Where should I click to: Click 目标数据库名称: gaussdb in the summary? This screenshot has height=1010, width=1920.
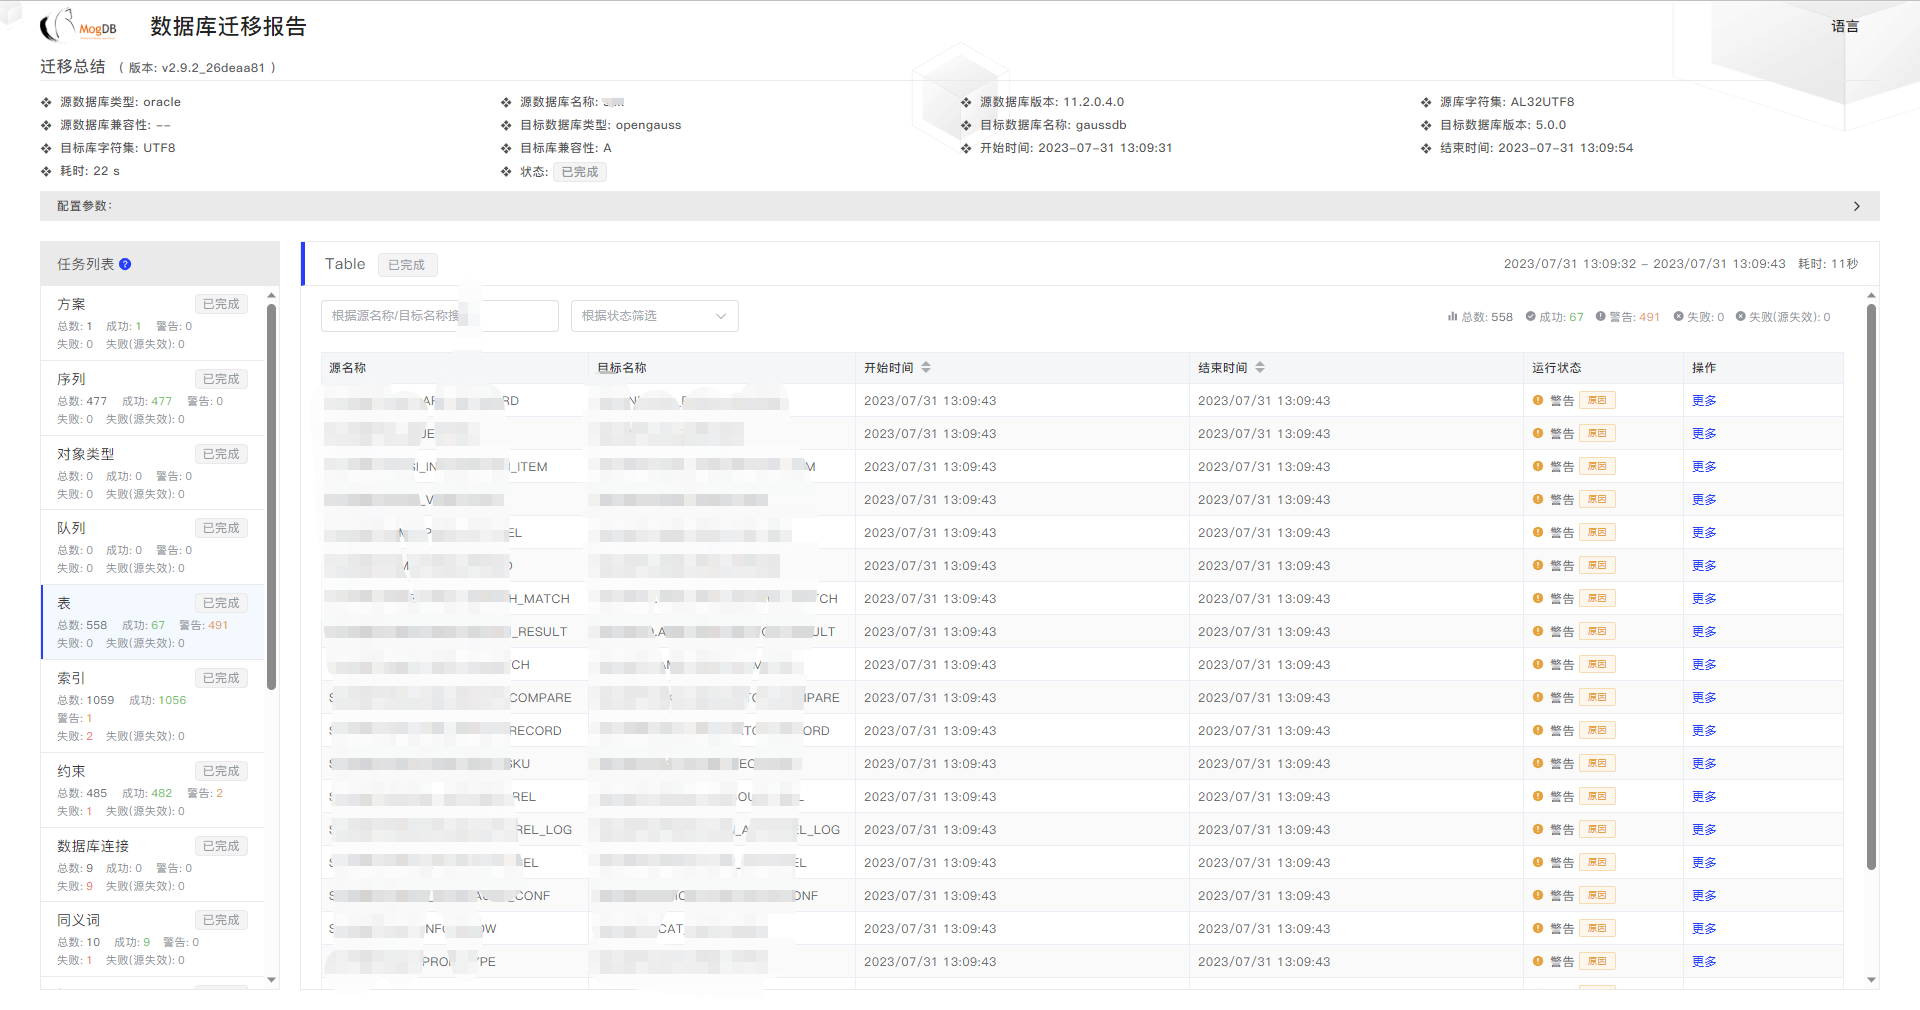(x=1053, y=125)
